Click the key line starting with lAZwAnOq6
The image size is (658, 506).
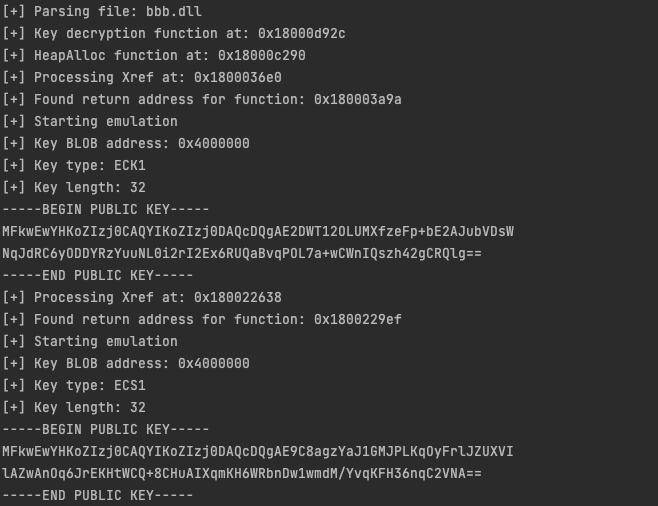(x=242, y=473)
